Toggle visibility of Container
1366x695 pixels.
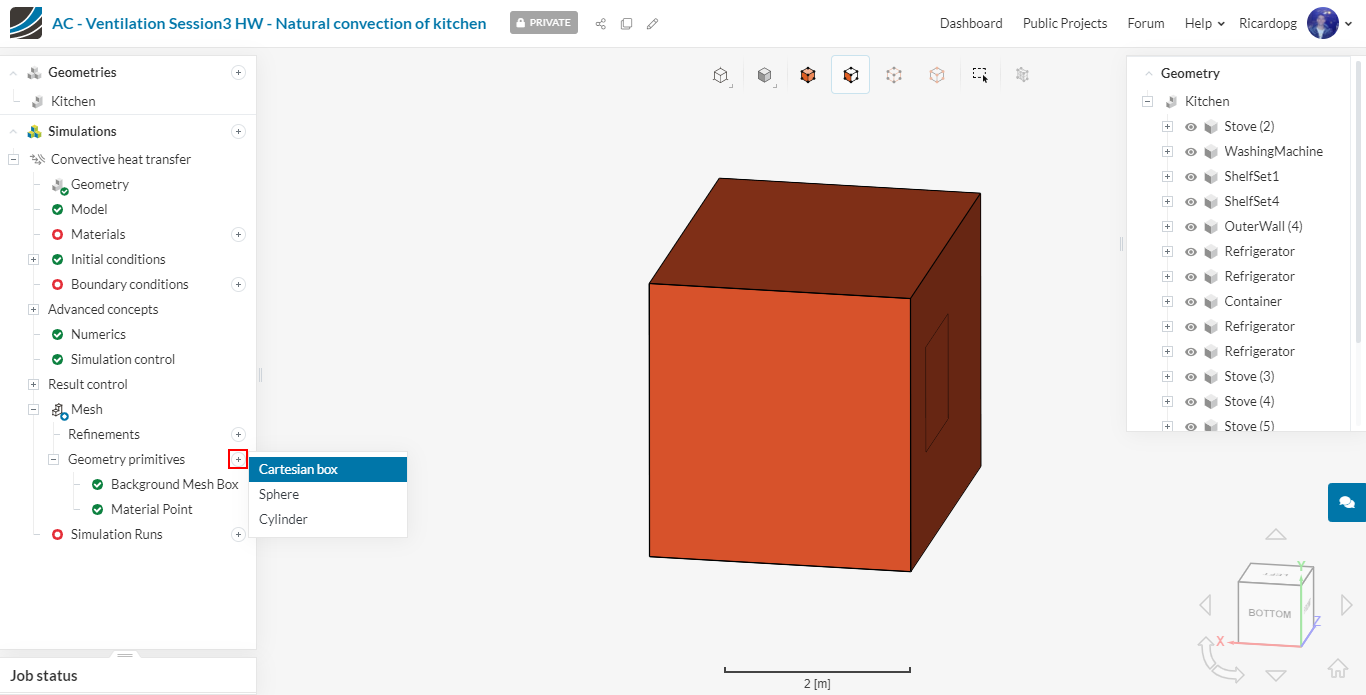point(1191,302)
